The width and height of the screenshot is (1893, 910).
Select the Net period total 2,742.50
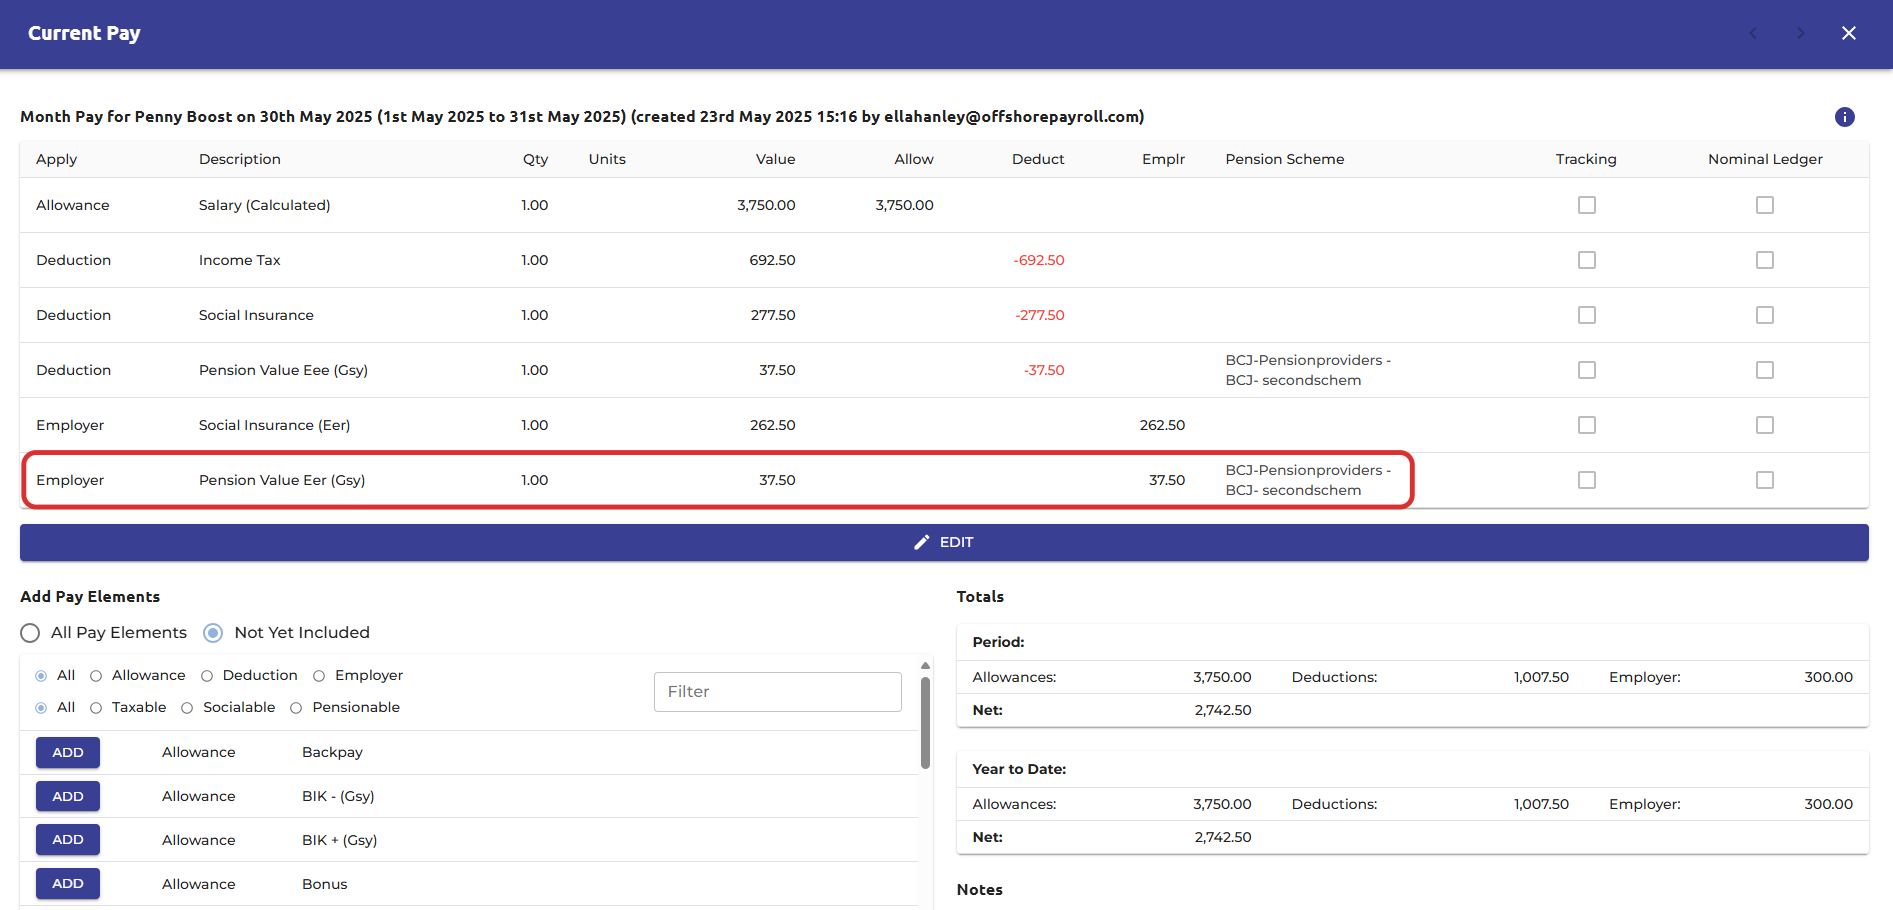coord(1222,710)
